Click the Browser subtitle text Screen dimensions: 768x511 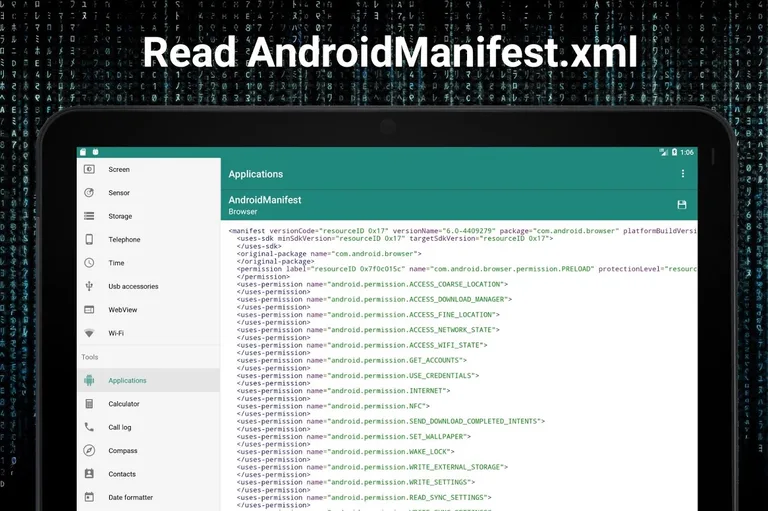[x=243, y=212]
